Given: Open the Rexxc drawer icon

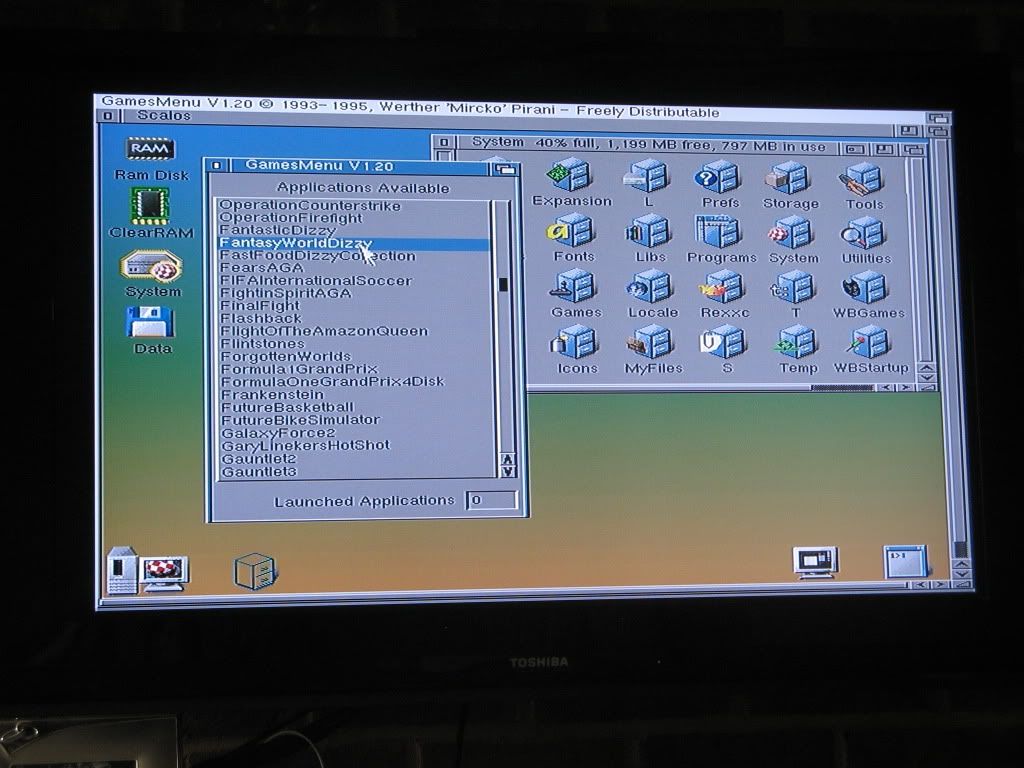Looking at the screenshot, I should [x=721, y=288].
